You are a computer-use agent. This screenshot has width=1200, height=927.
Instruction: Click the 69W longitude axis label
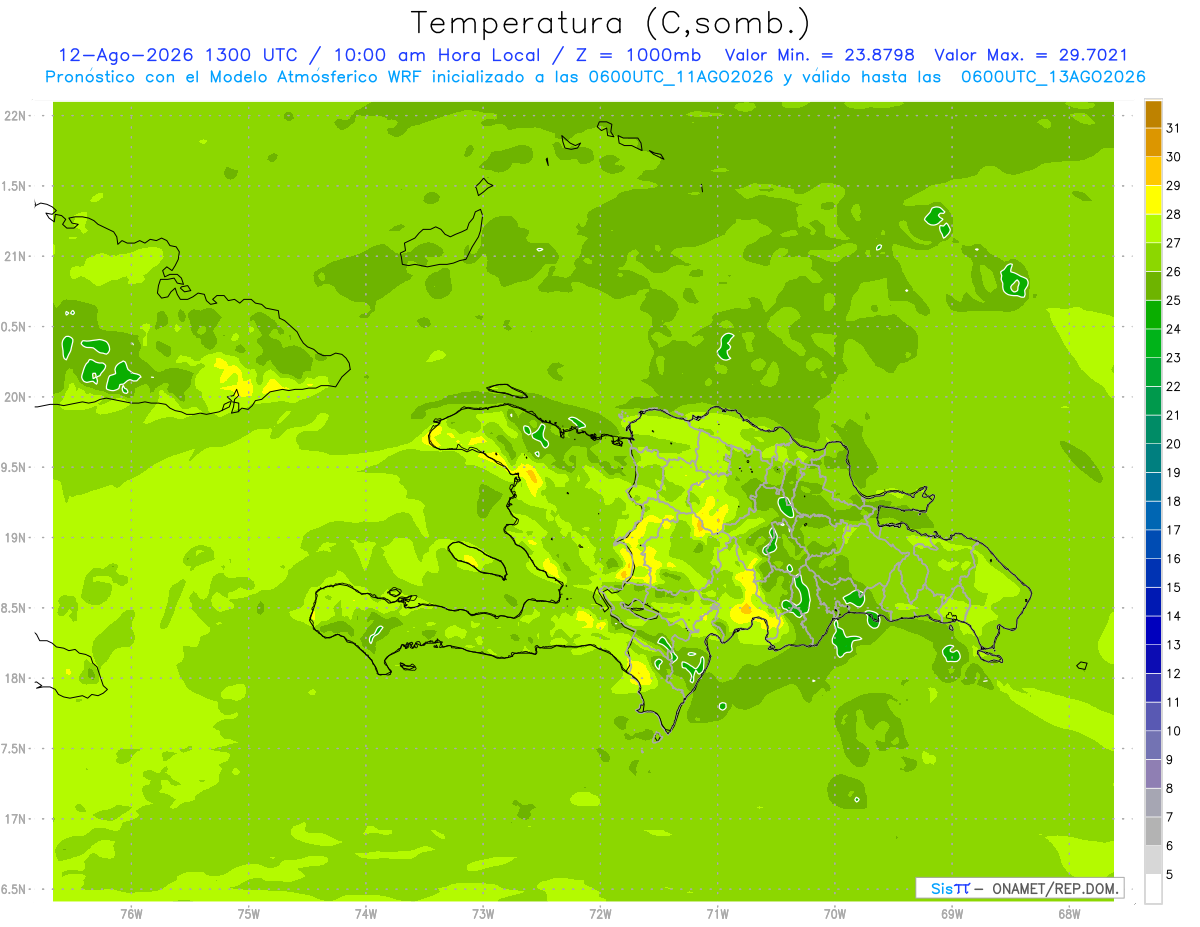pos(952,913)
